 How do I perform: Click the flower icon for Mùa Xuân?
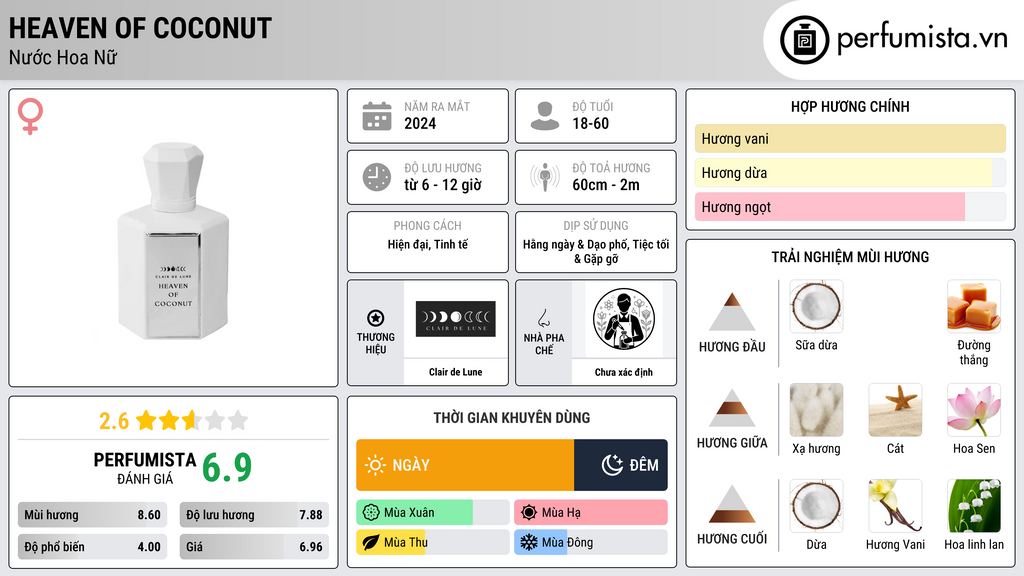pos(371,513)
